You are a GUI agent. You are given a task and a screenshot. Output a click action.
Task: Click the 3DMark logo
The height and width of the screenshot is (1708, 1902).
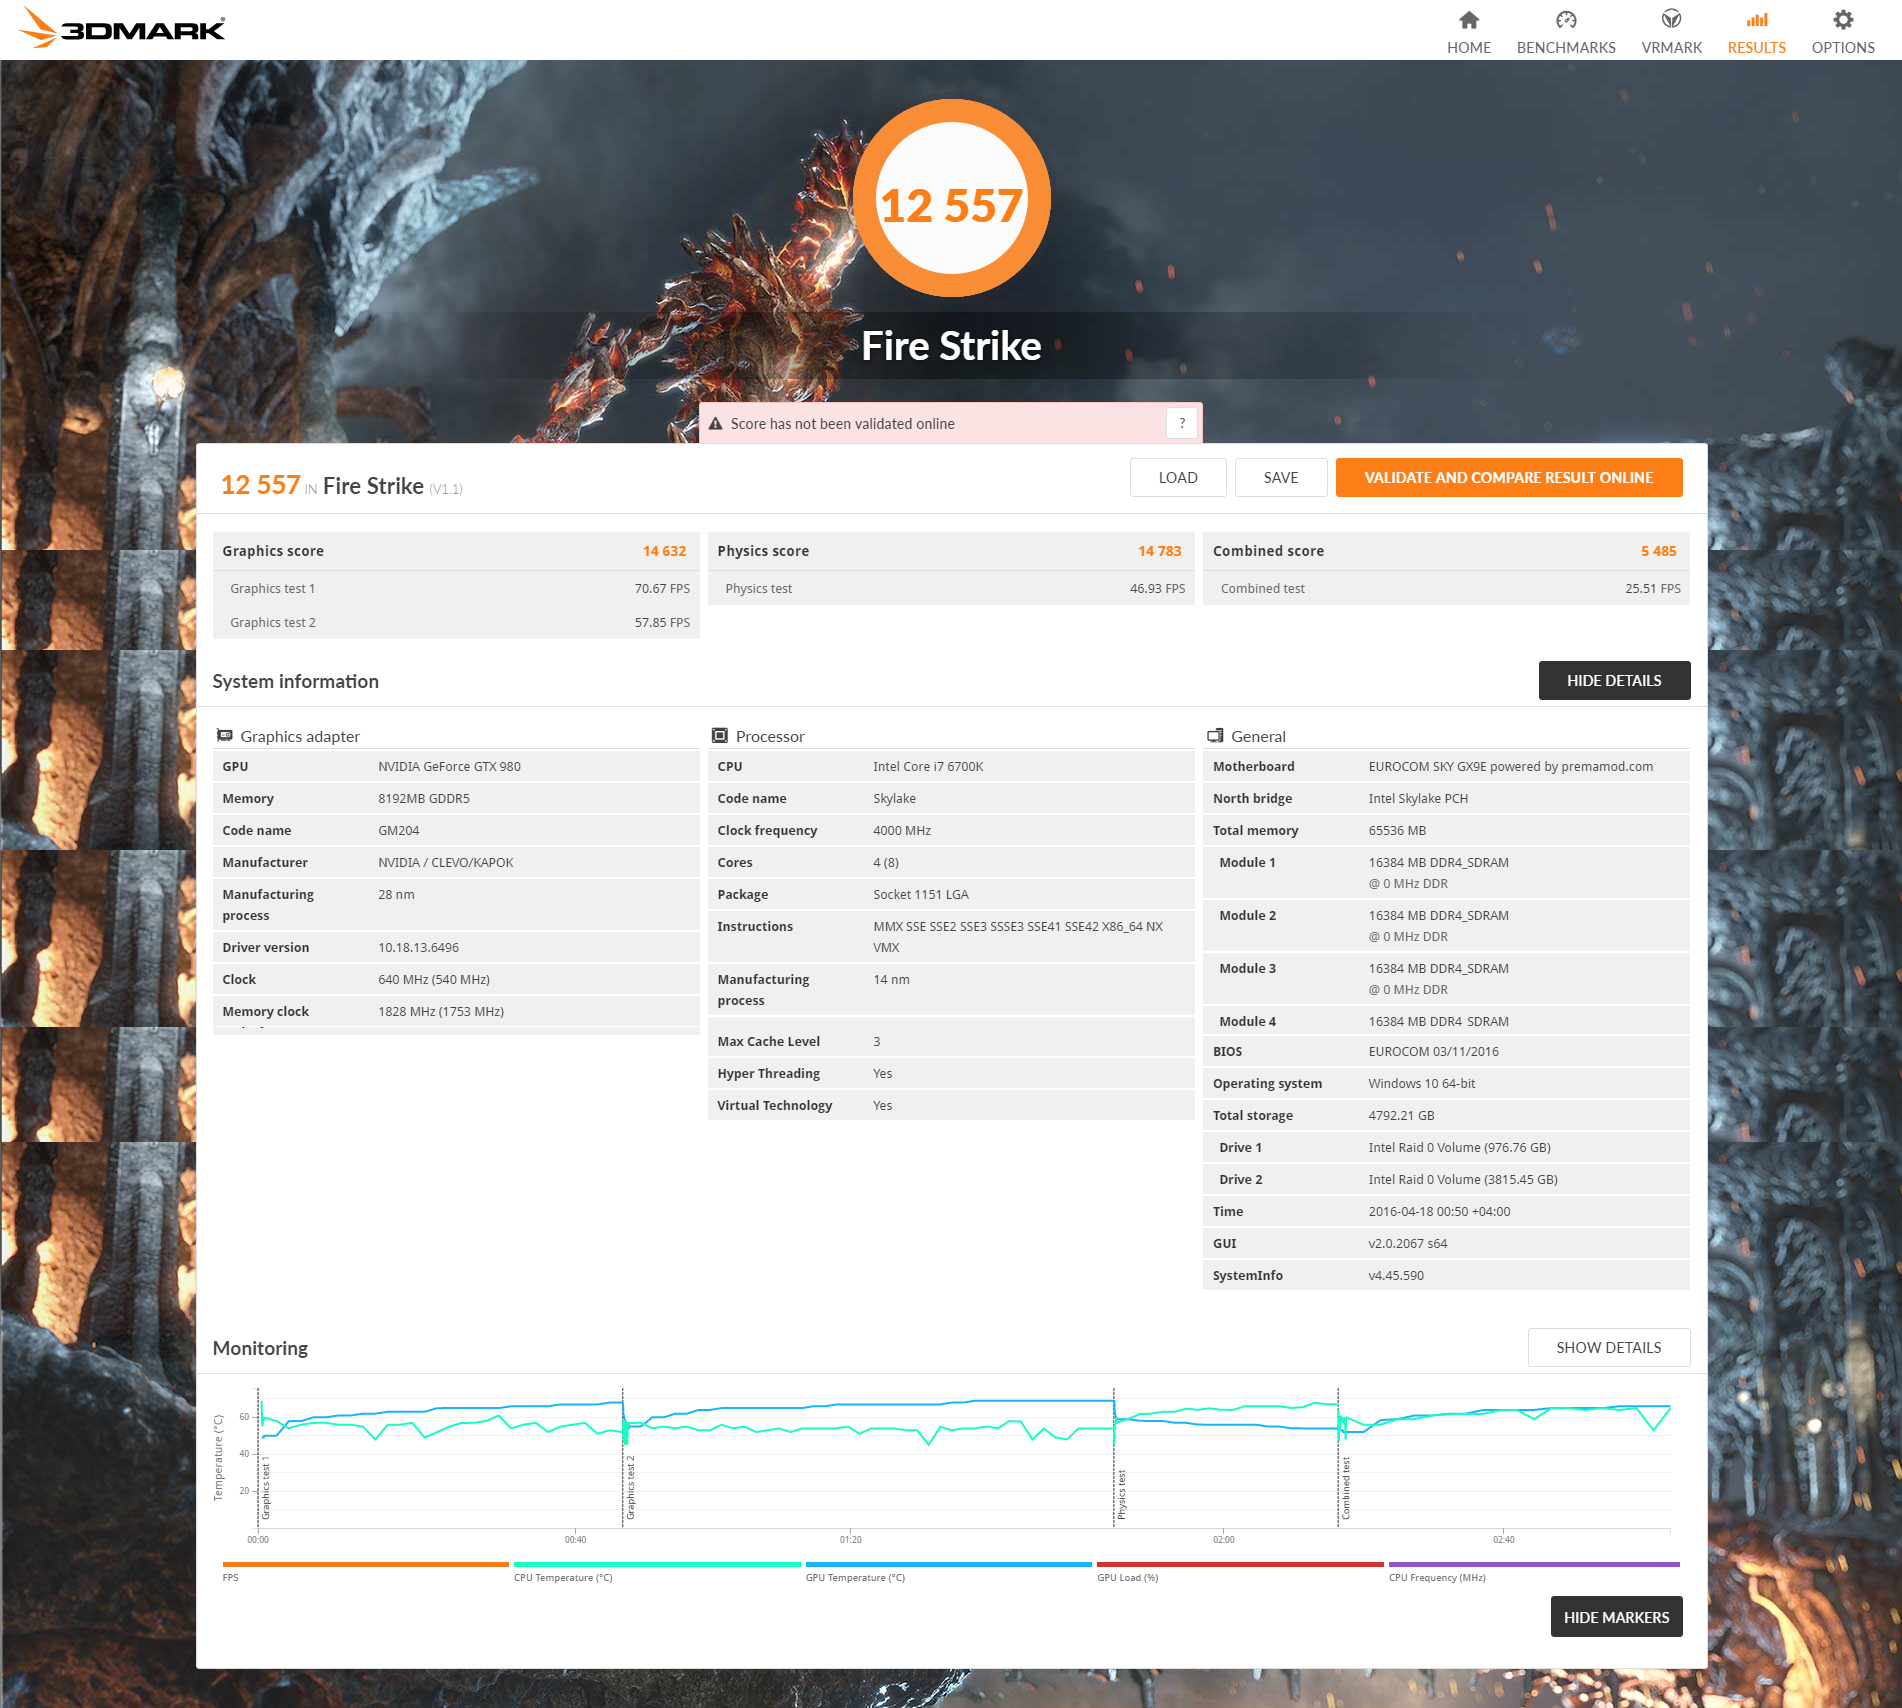tap(124, 28)
